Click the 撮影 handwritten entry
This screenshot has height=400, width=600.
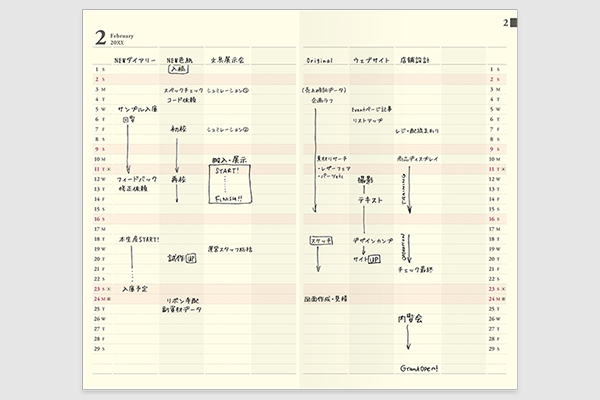tap(366, 181)
